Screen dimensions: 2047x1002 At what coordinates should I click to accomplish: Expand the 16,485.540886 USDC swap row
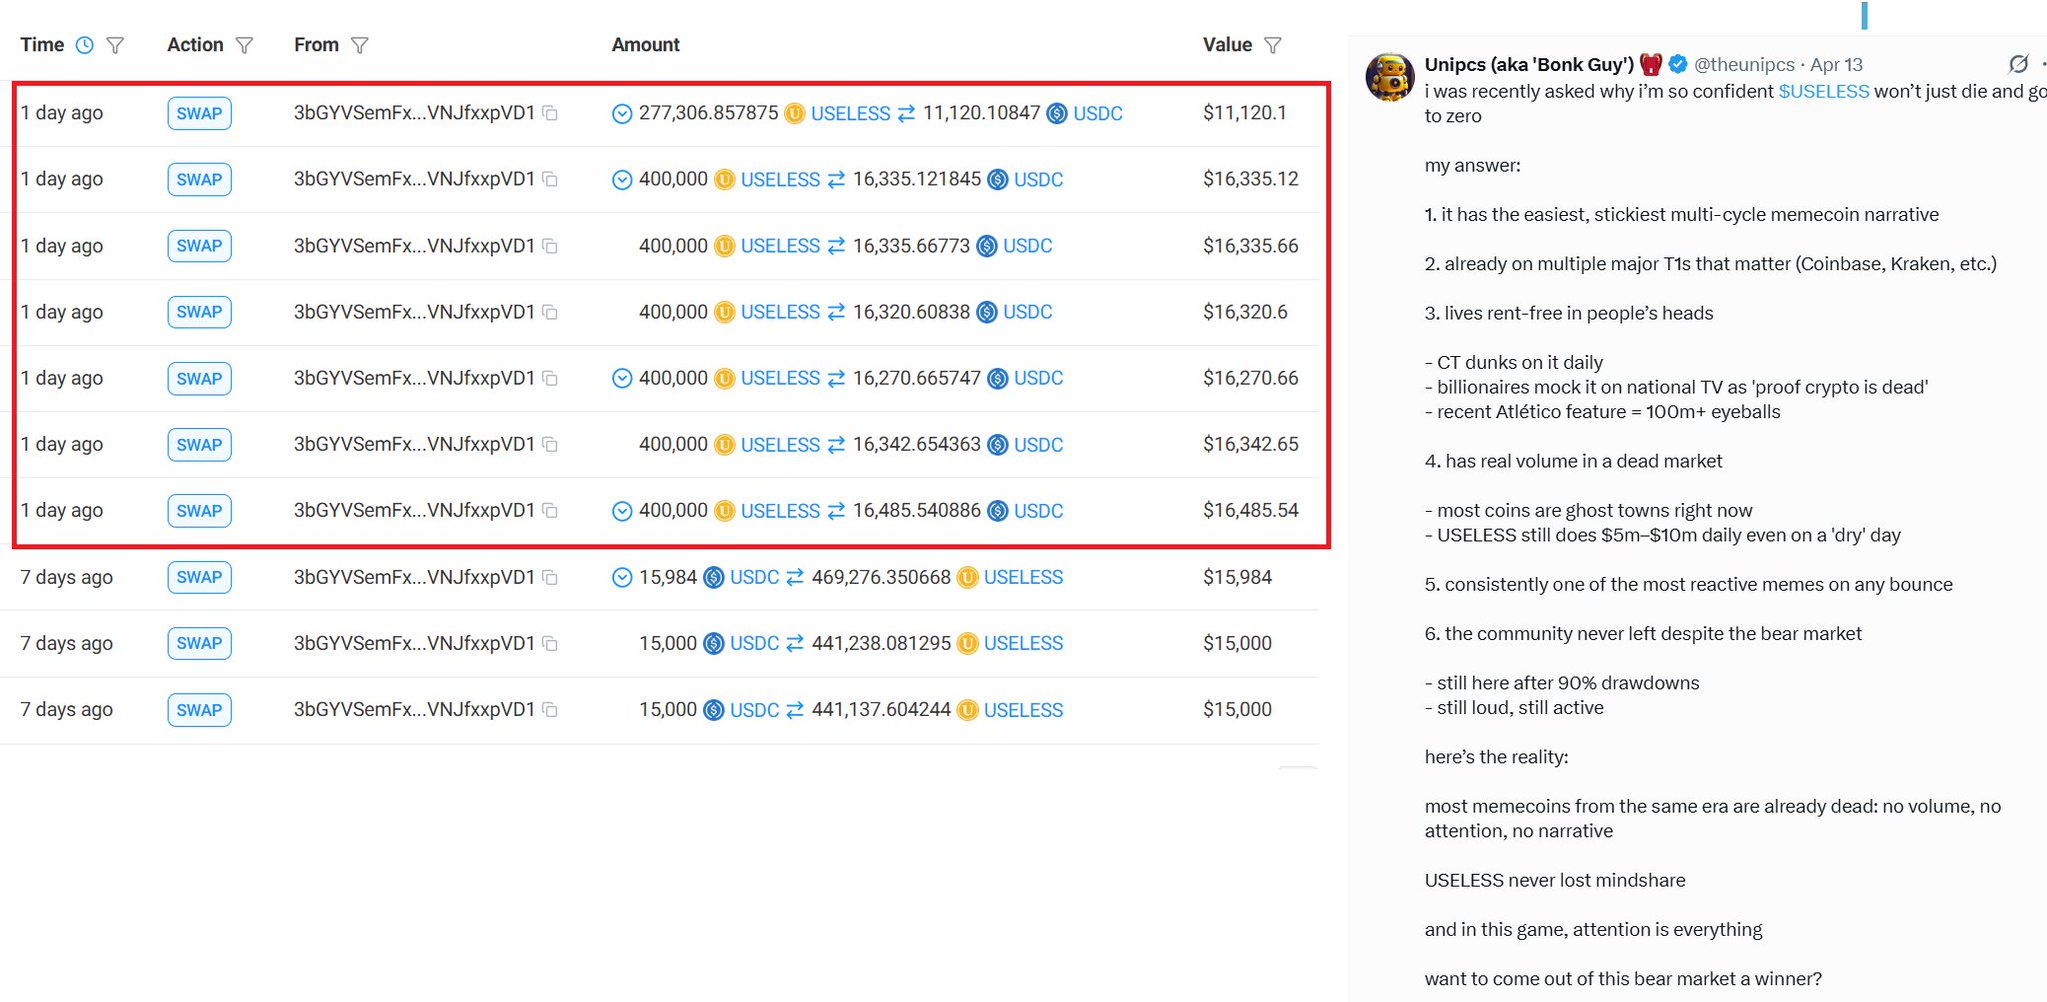(621, 511)
